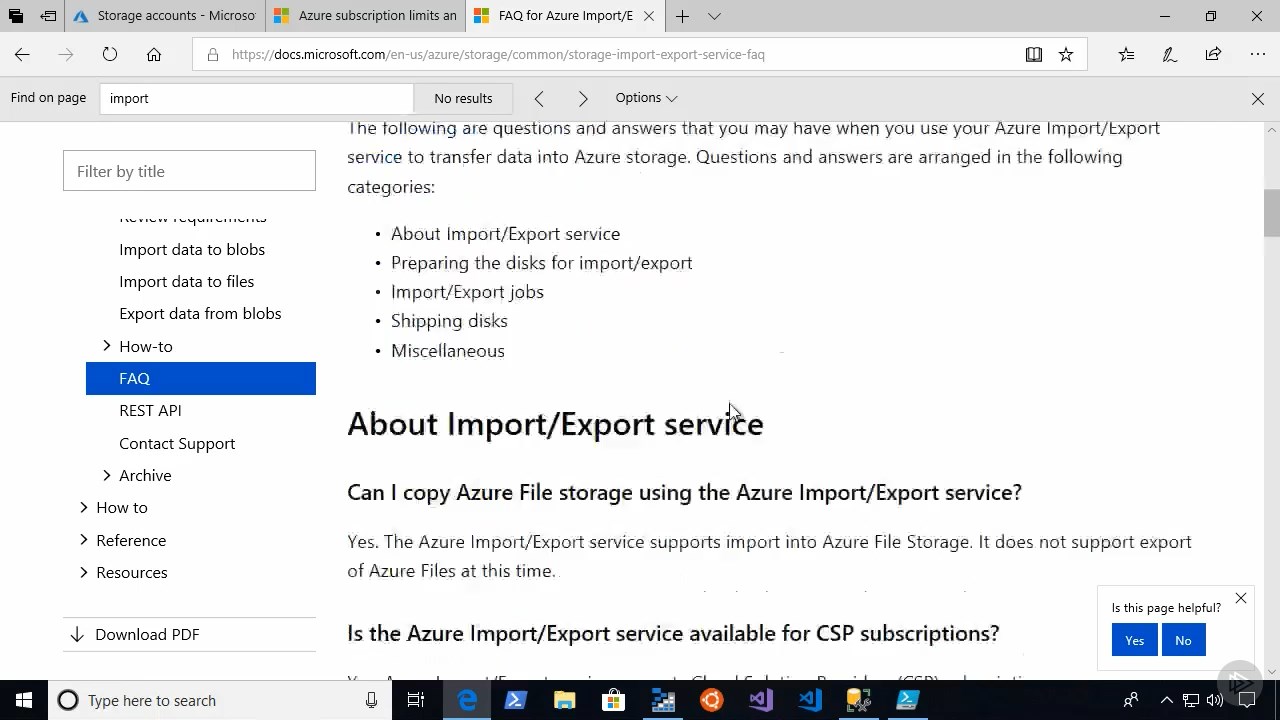Open Visual Studio Code blue icon in taskbar
Screen dimensions: 1280x720
pyautogui.click(x=810, y=700)
